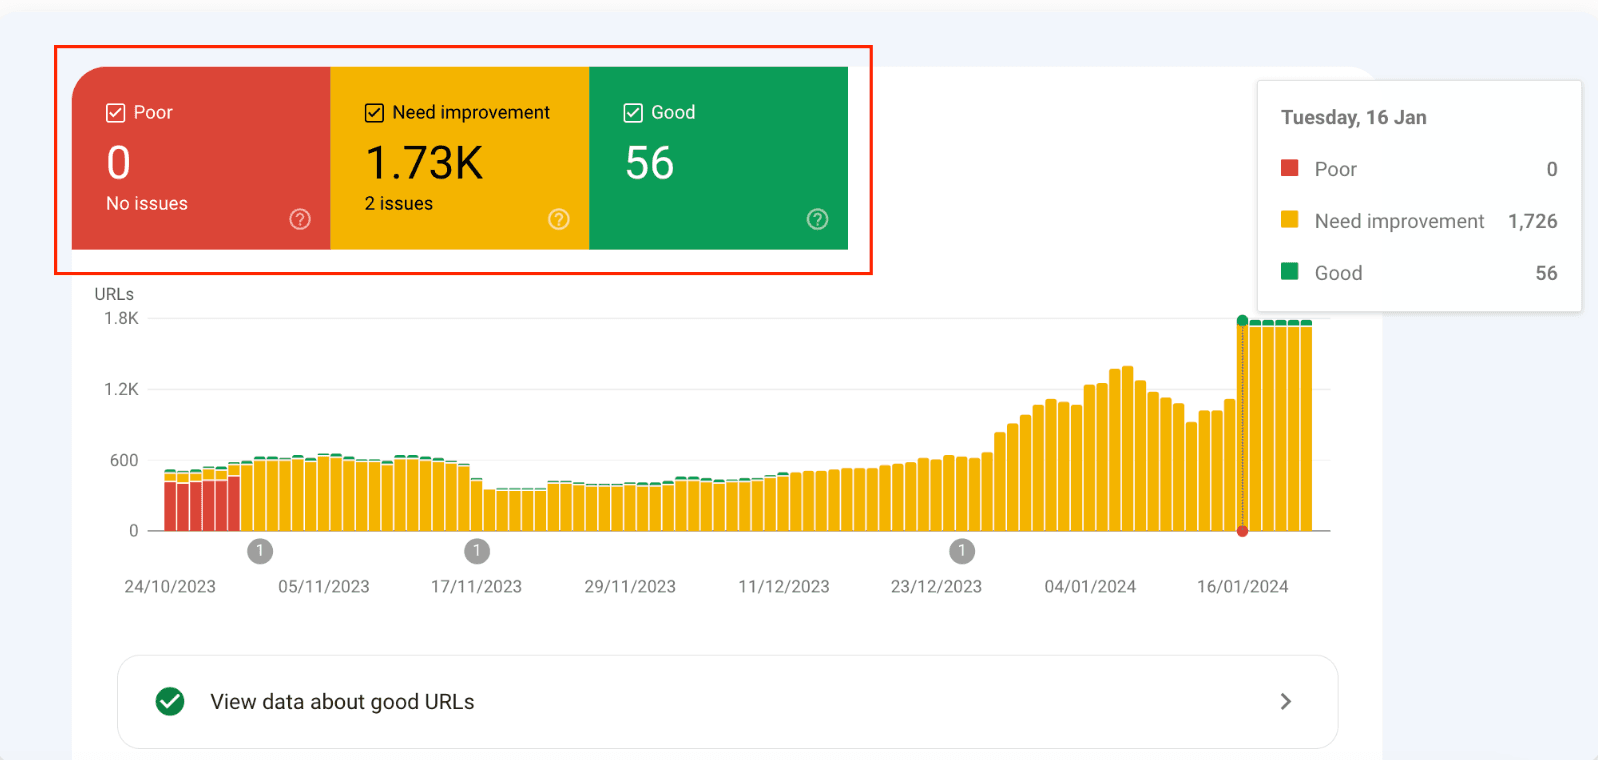Select annotation marker near 17/11/2023
The height and width of the screenshot is (760, 1598).
[x=477, y=551]
